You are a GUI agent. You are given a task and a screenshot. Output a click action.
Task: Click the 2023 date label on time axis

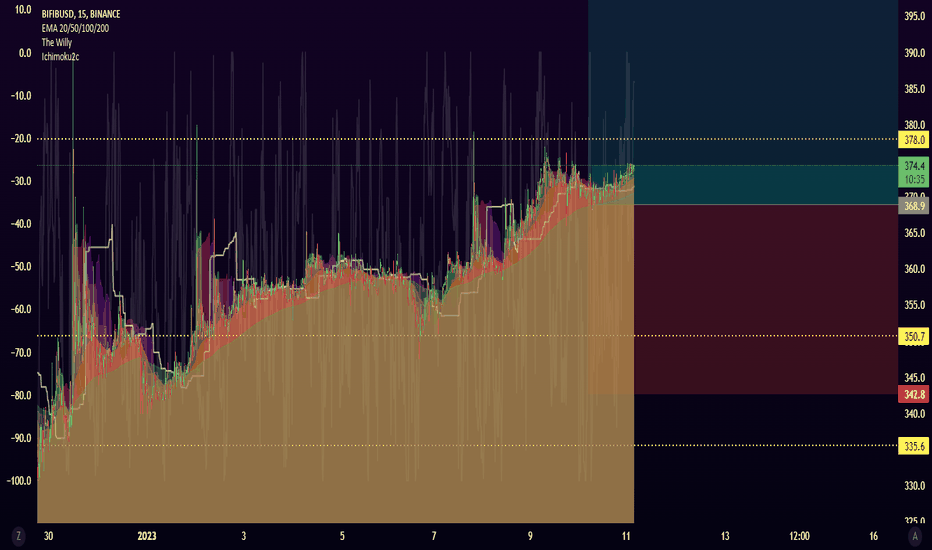[147, 536]
